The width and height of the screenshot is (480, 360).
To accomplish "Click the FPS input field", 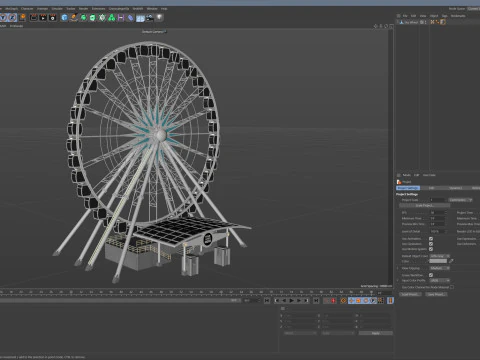I will [x=437, y=213].
